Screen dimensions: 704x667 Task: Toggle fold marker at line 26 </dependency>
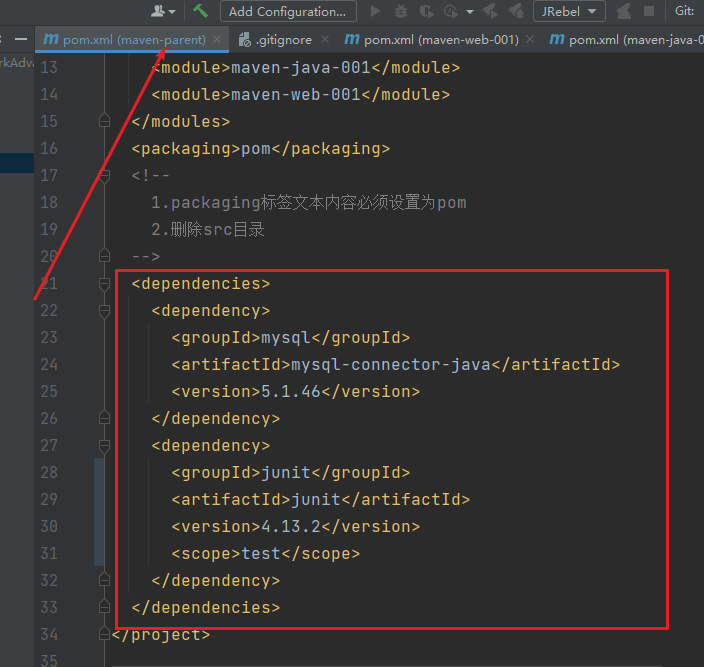(x=104, y=418)
